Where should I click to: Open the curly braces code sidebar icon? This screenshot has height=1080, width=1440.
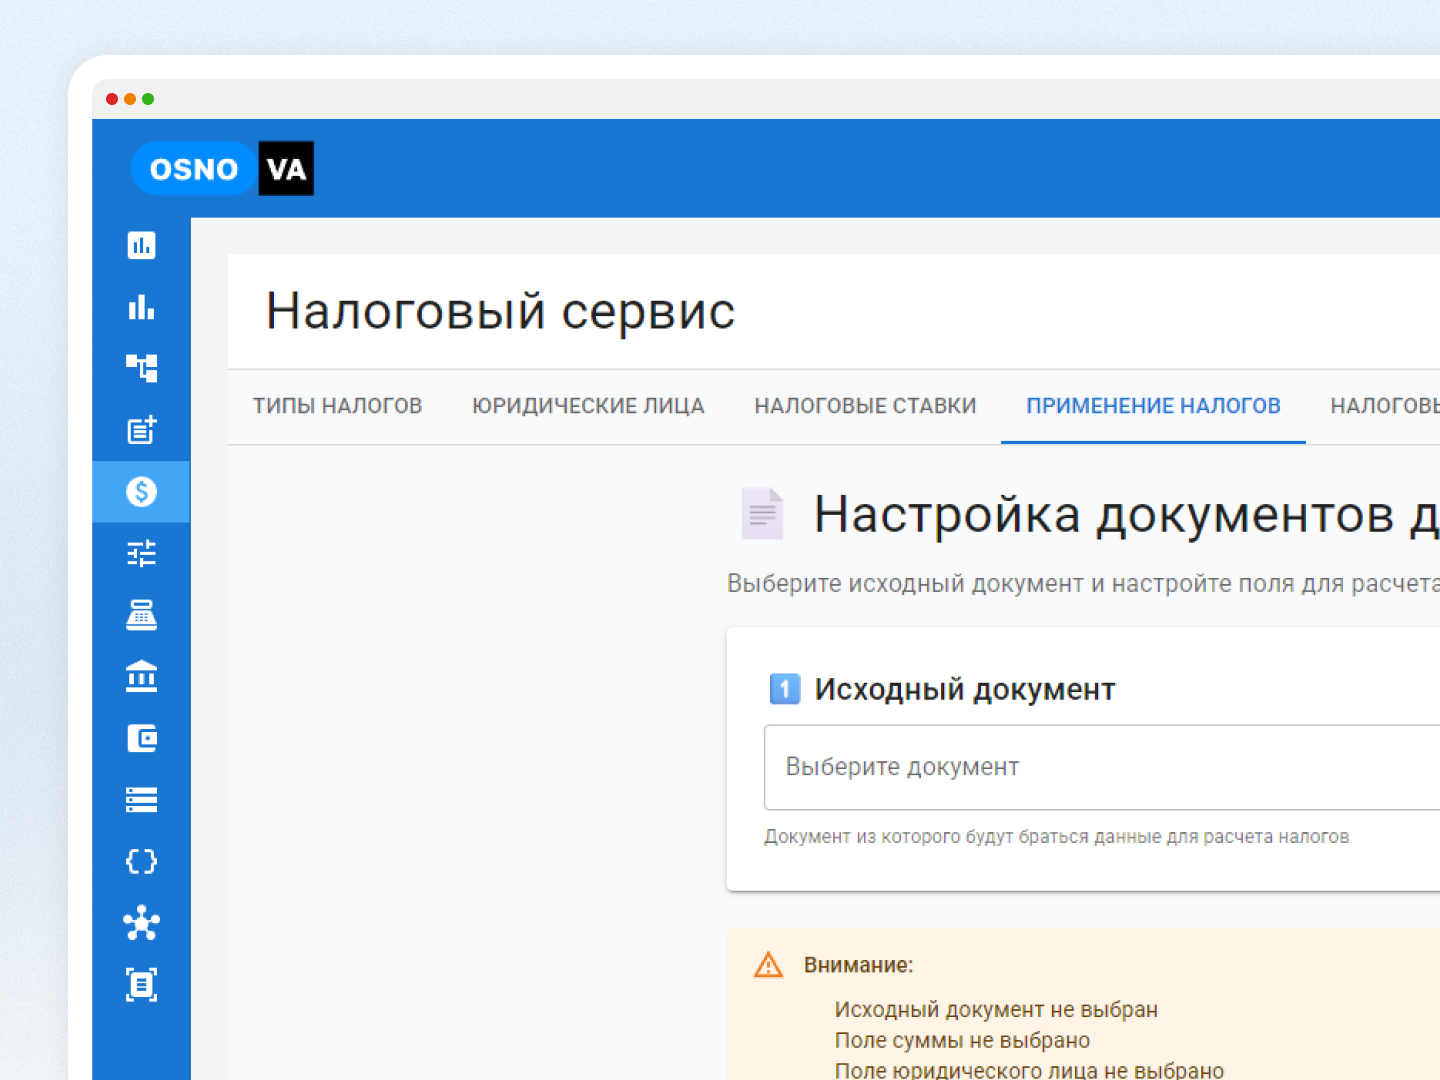(141, 861)
